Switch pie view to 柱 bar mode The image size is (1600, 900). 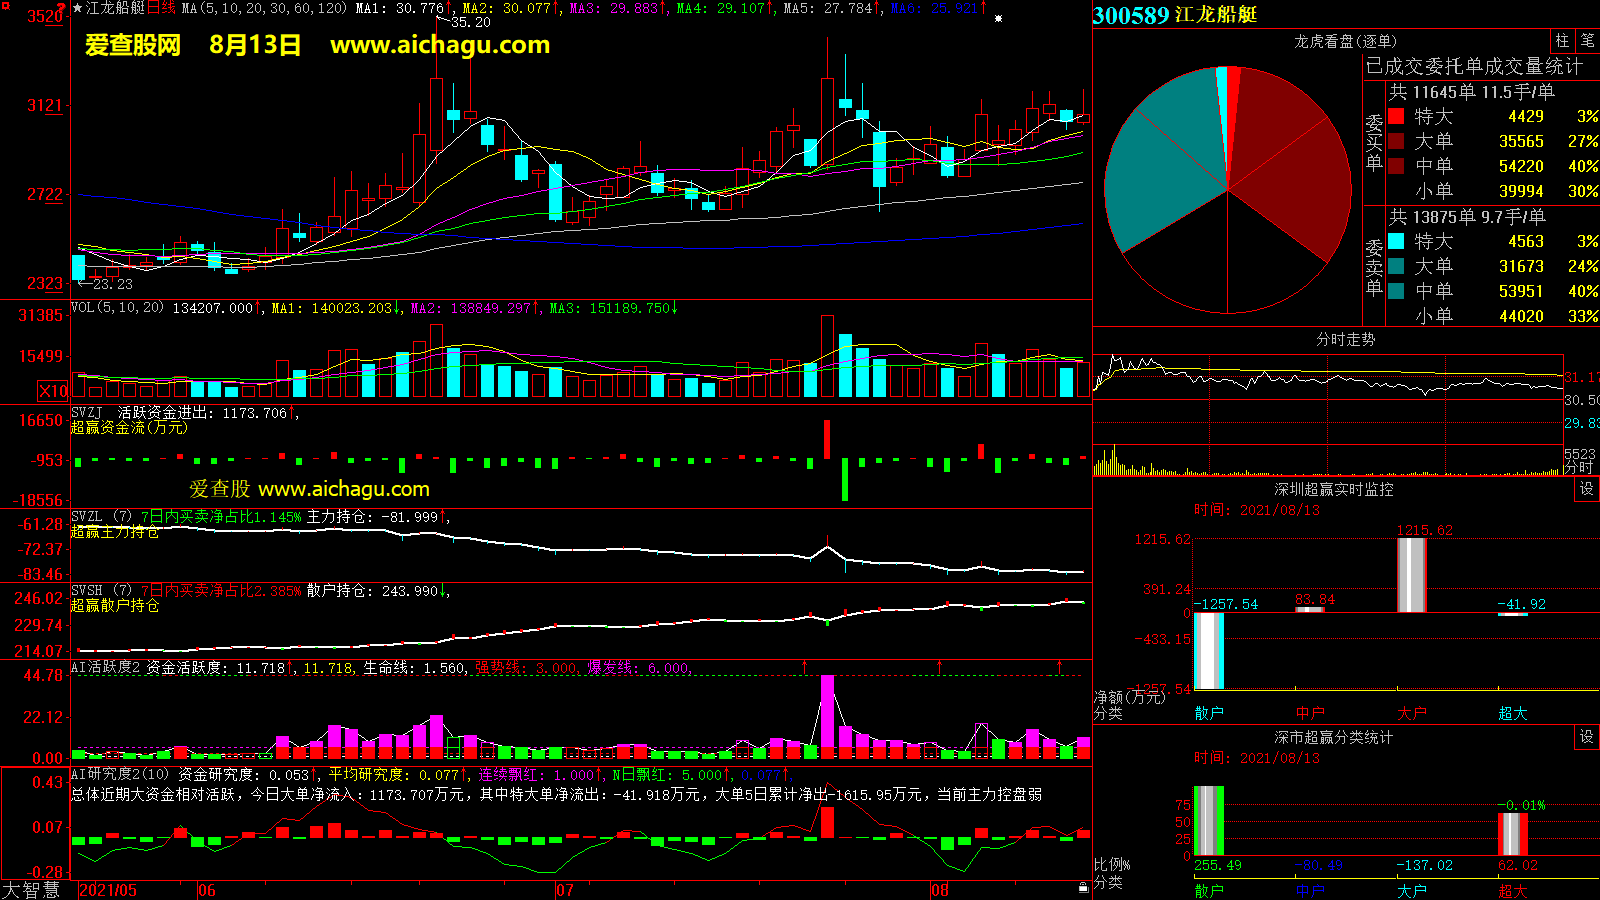pos(1562,41)
